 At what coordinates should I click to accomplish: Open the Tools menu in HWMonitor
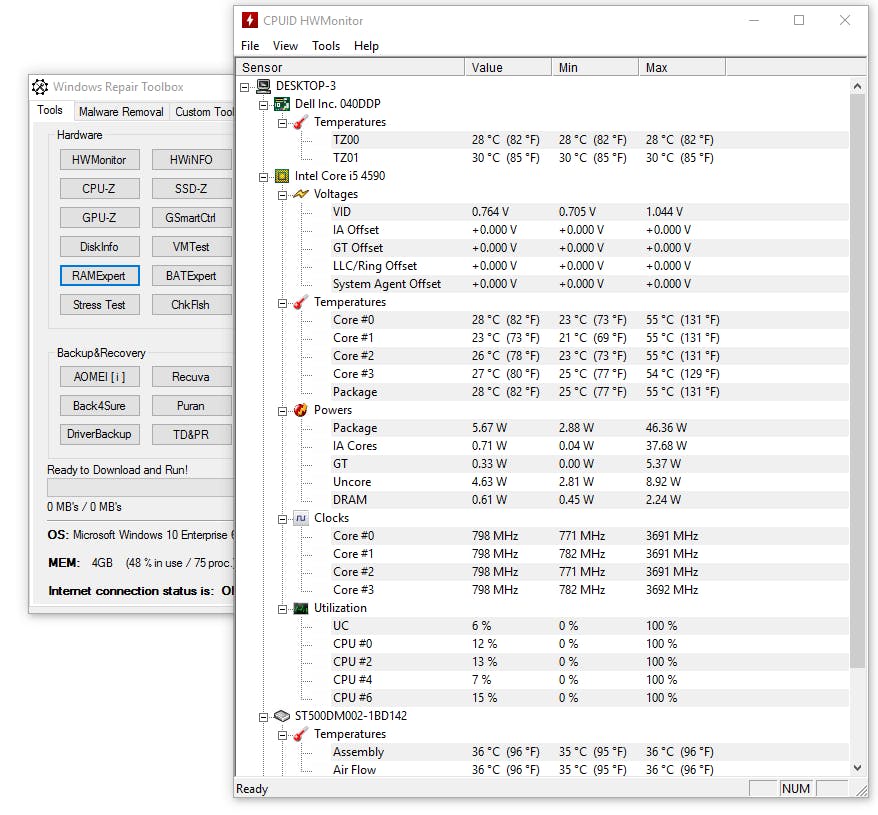pyautogui.click(x=326, y=46)
